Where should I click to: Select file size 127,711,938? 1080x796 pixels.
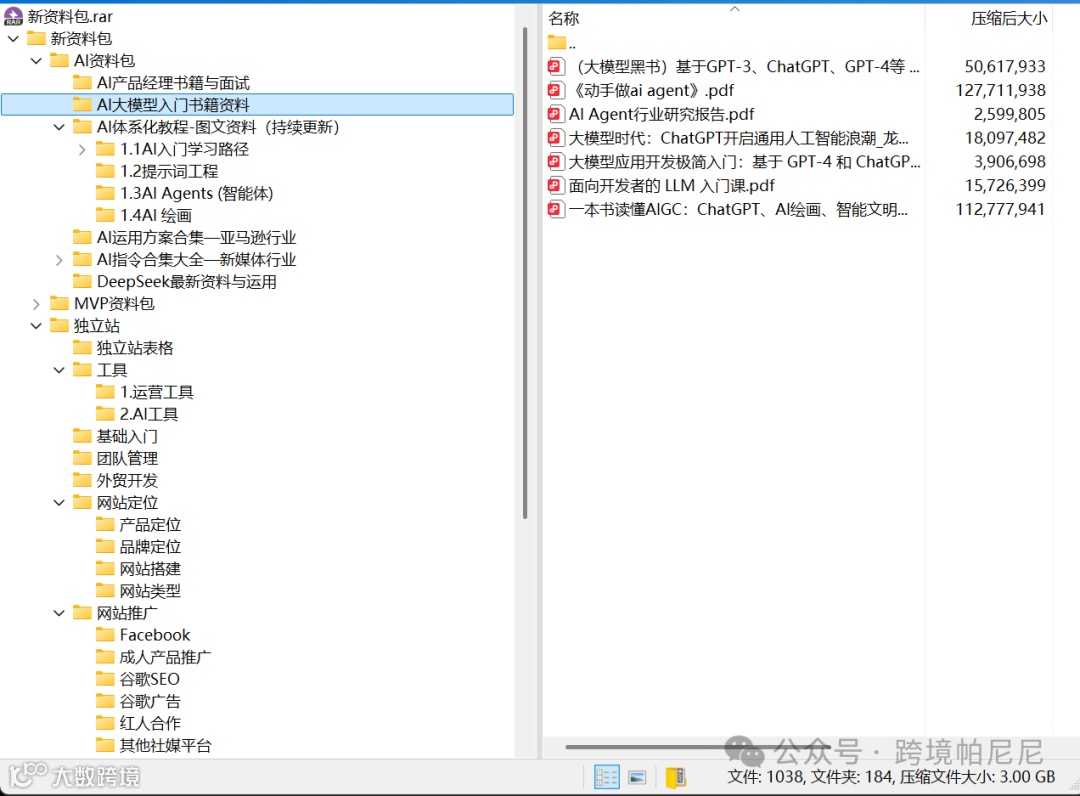pos(1000,90)
